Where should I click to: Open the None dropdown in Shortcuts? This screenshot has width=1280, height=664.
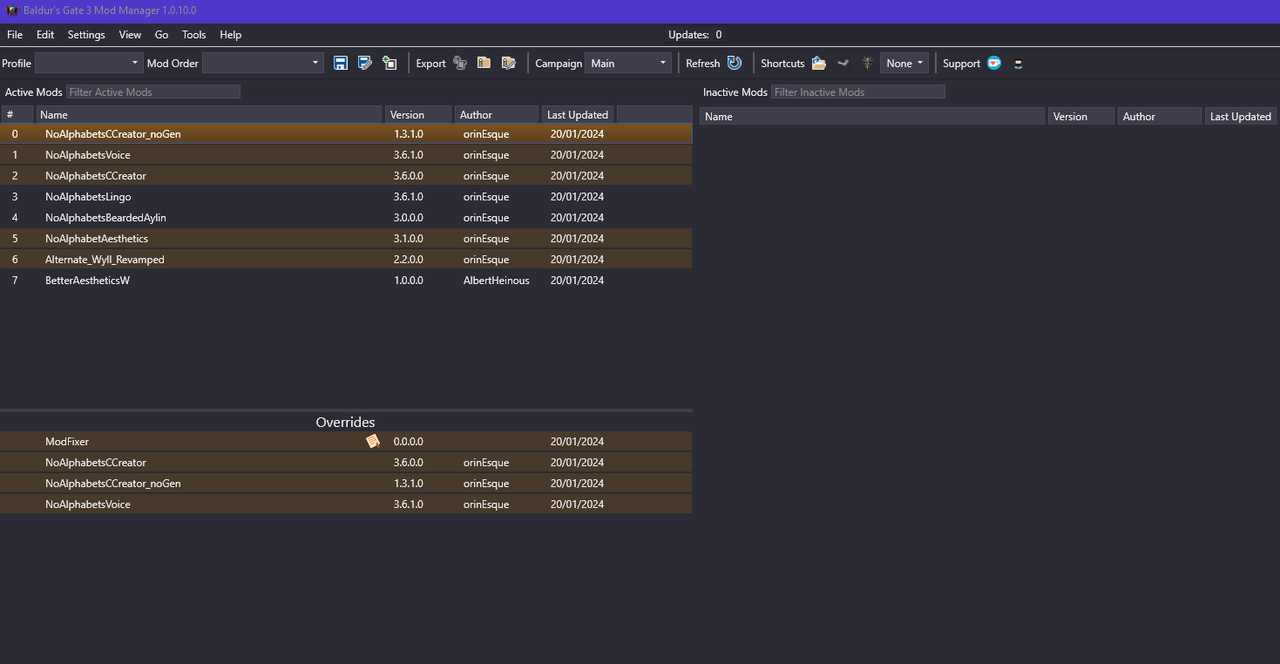point(905,63)
